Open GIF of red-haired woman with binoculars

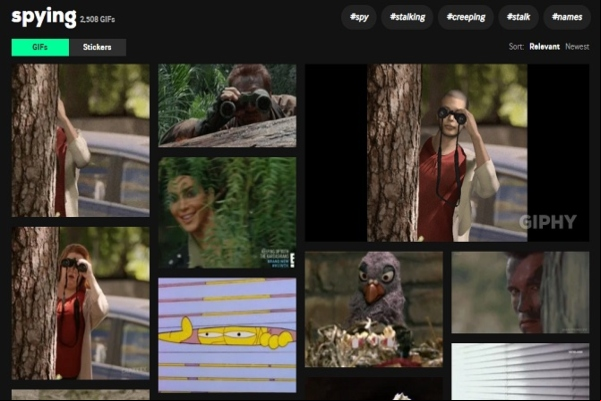click(x=80, y=303)
